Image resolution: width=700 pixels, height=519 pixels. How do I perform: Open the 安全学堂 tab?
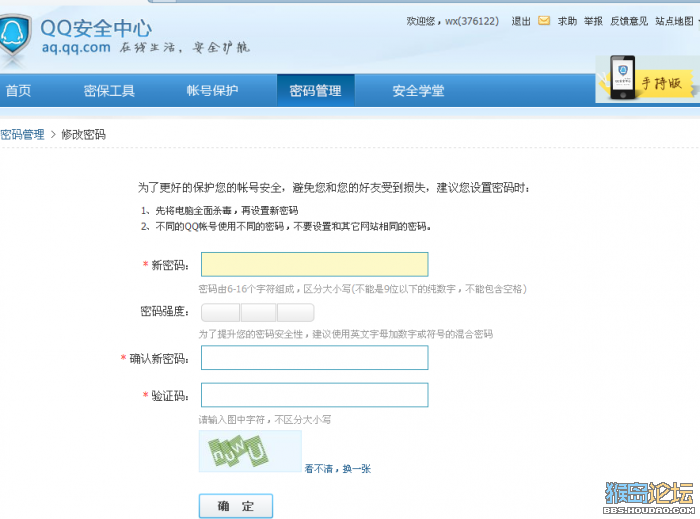[418, 91]
